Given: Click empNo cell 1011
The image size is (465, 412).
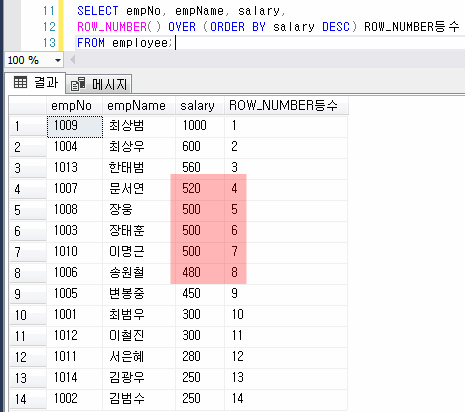Looking at the screenshot, I should pos(75,357).
